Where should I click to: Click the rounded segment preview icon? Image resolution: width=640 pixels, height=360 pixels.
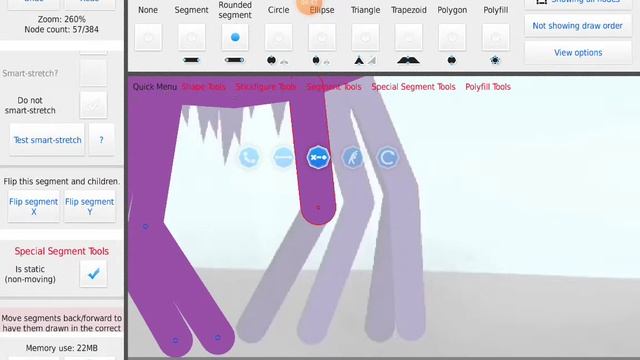[235, 60]
